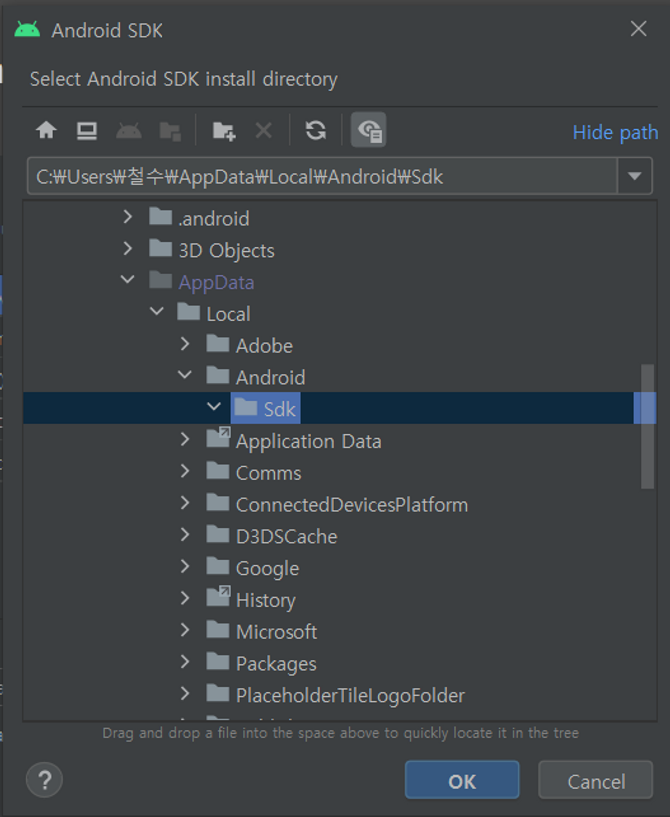Select the Application Data shortcut folder
Image resolution: width=670 pixels, height=817 pixels.
point(294,441)
